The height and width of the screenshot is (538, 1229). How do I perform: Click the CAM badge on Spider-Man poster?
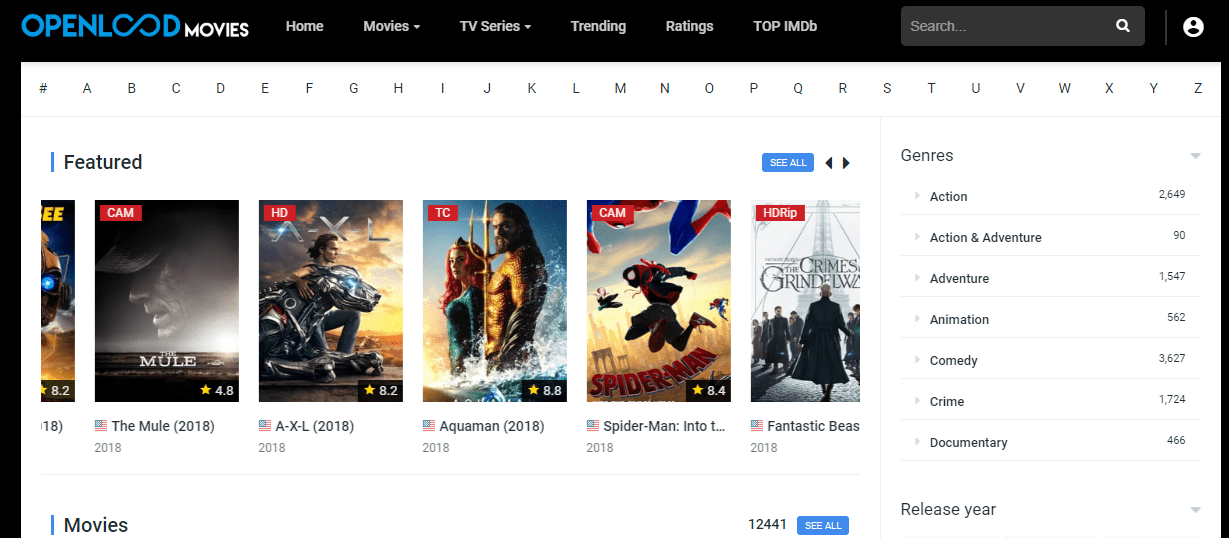[x=613, y=212]
